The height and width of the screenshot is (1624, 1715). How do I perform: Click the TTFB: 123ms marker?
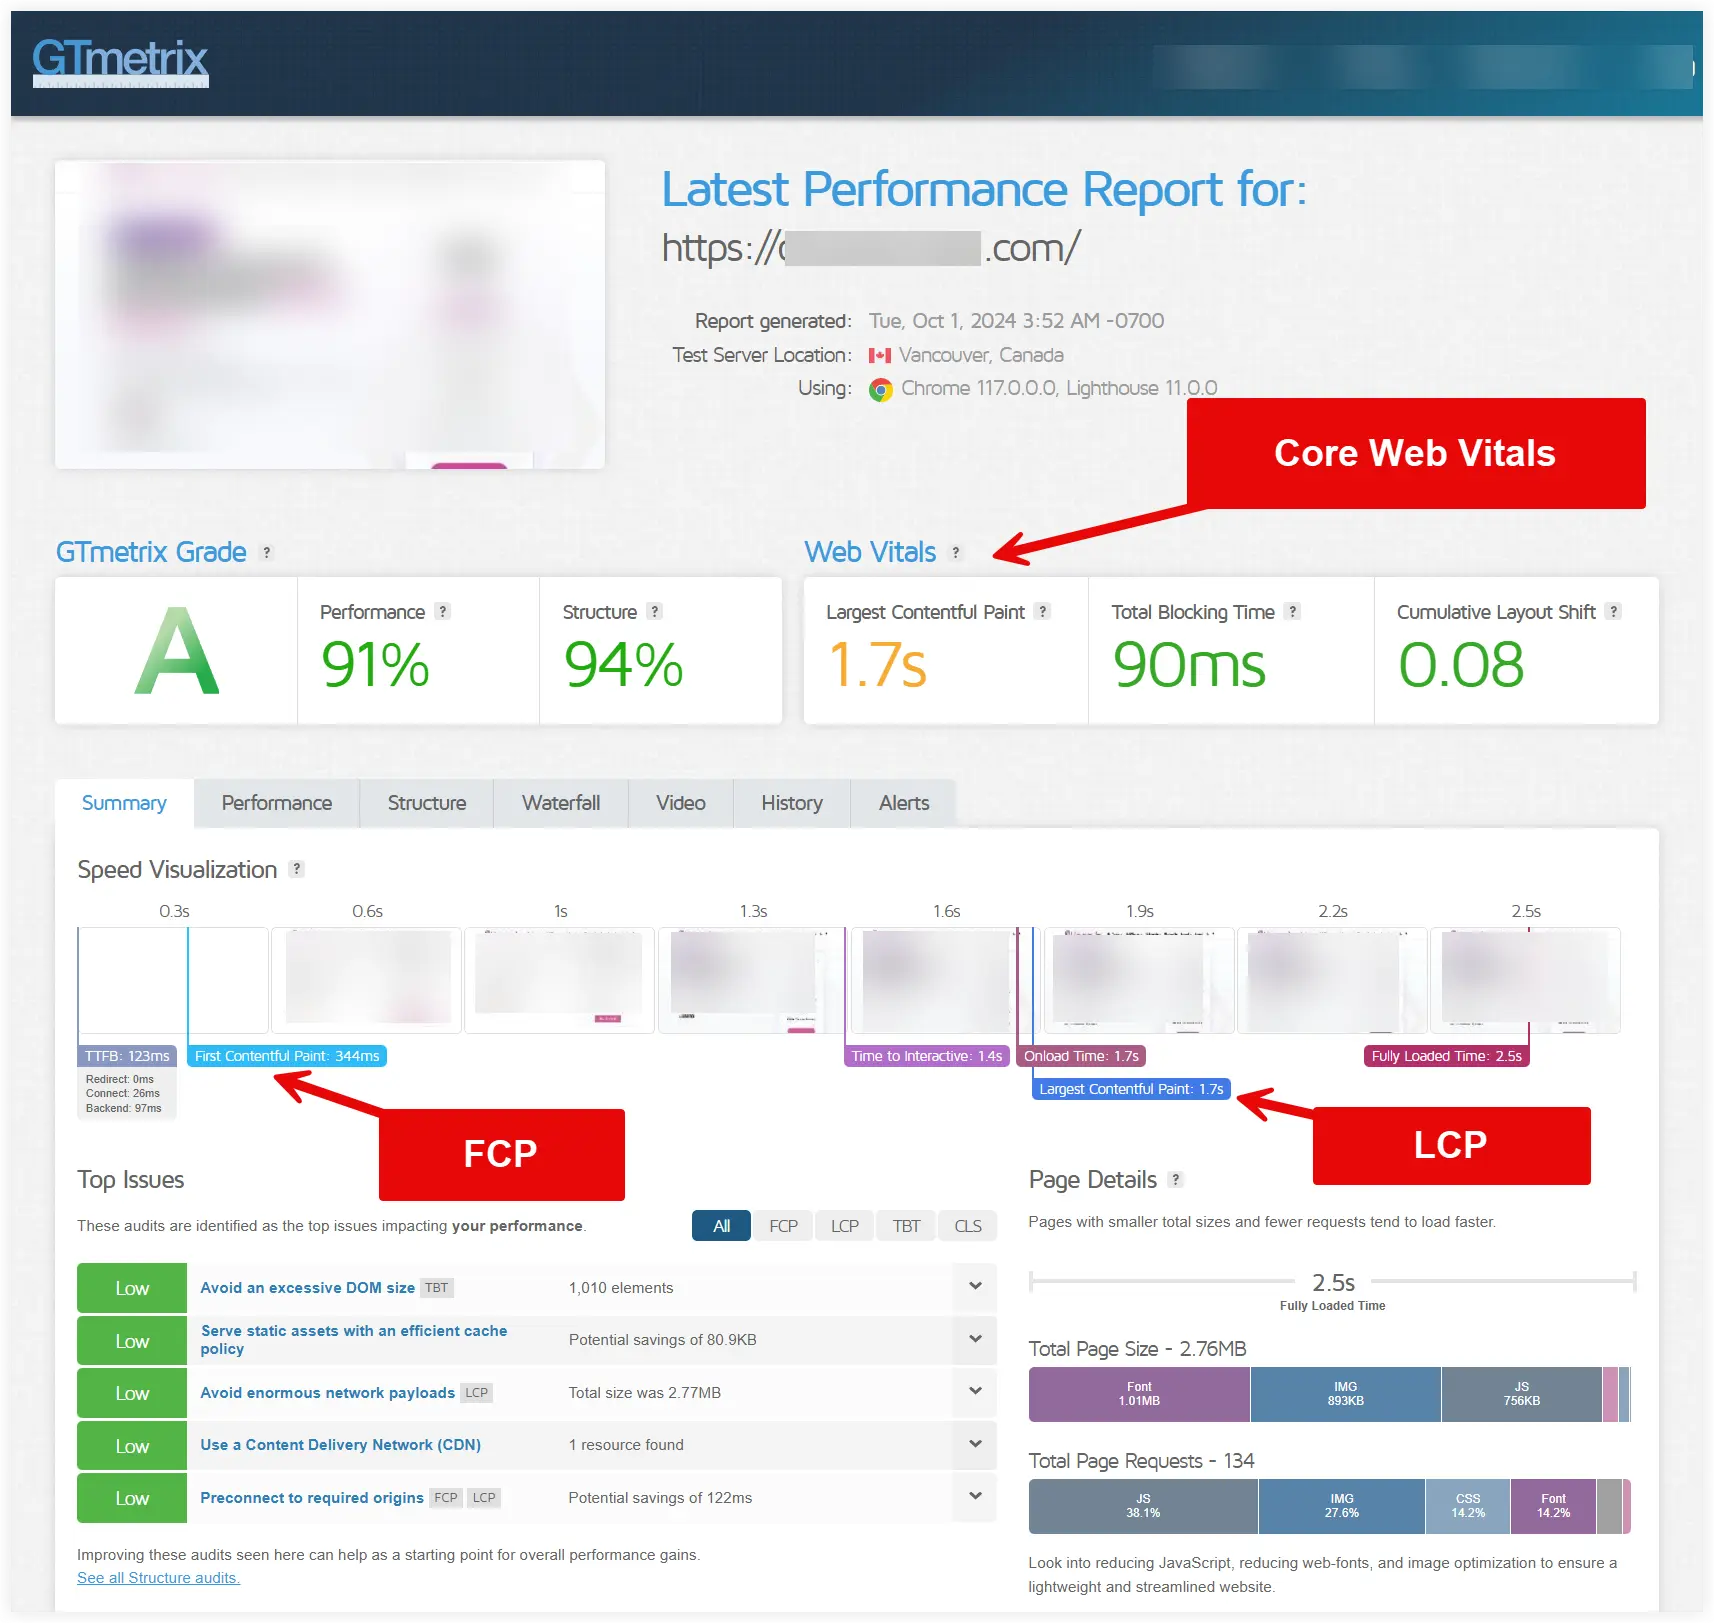click(127, 1056)
